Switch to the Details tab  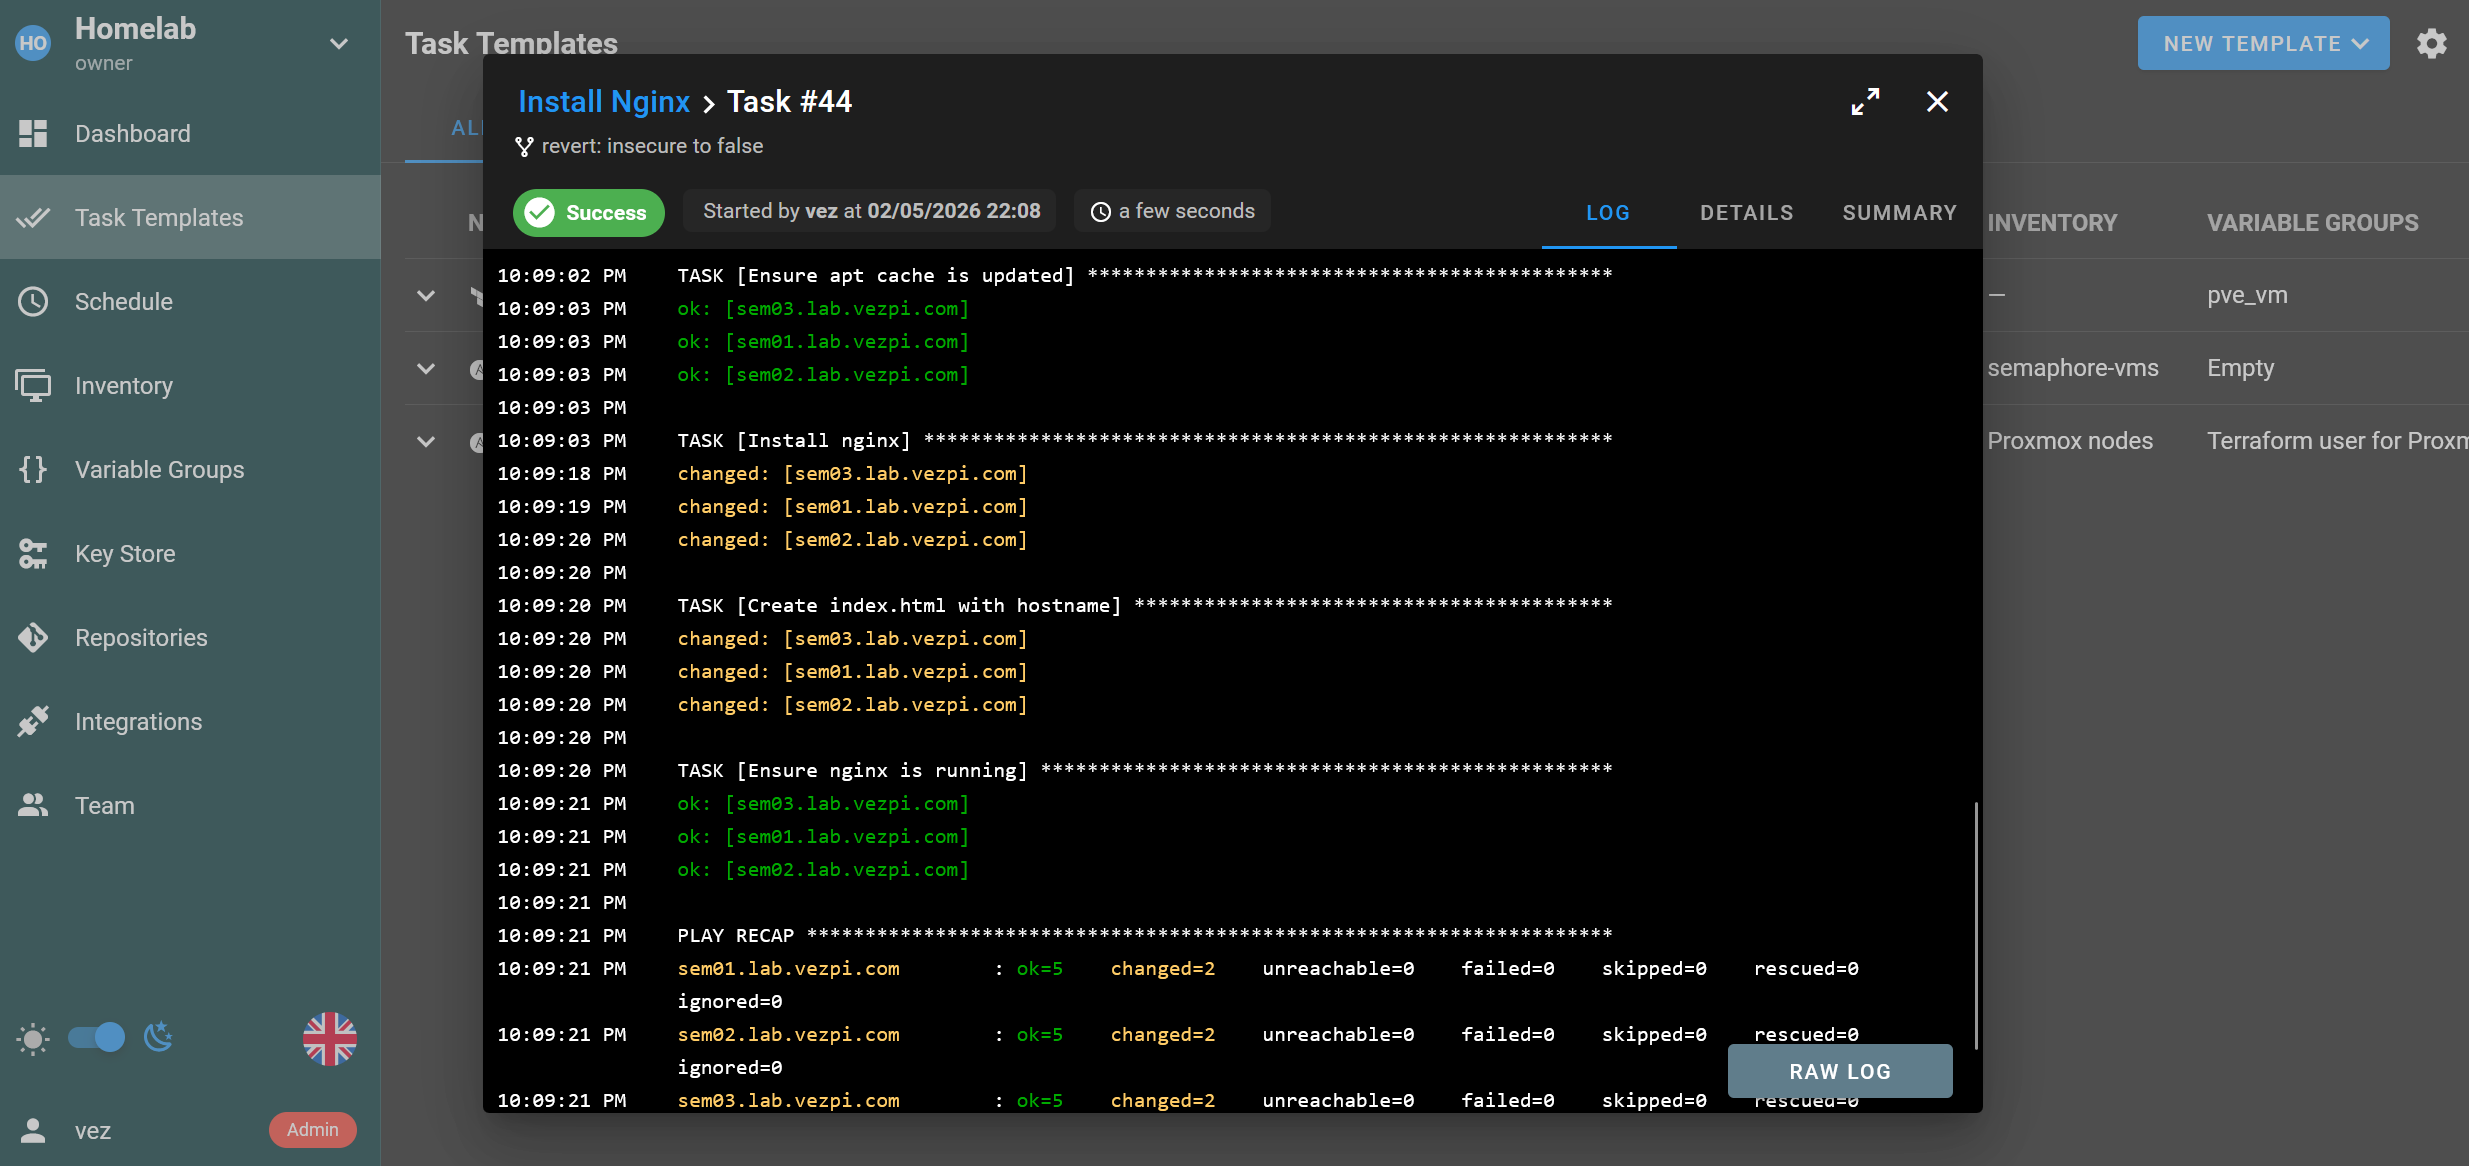click(x=1746, y=213)
